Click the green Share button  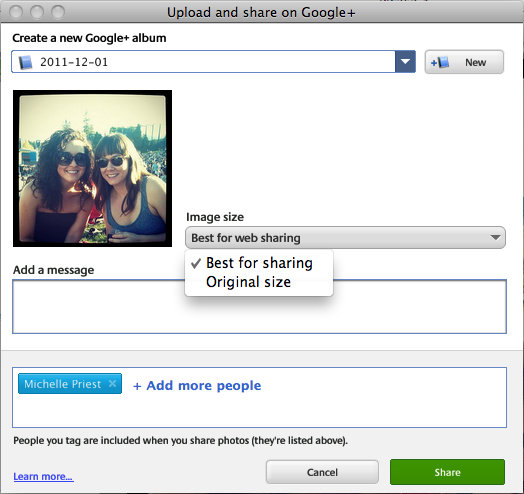[447, 472]
